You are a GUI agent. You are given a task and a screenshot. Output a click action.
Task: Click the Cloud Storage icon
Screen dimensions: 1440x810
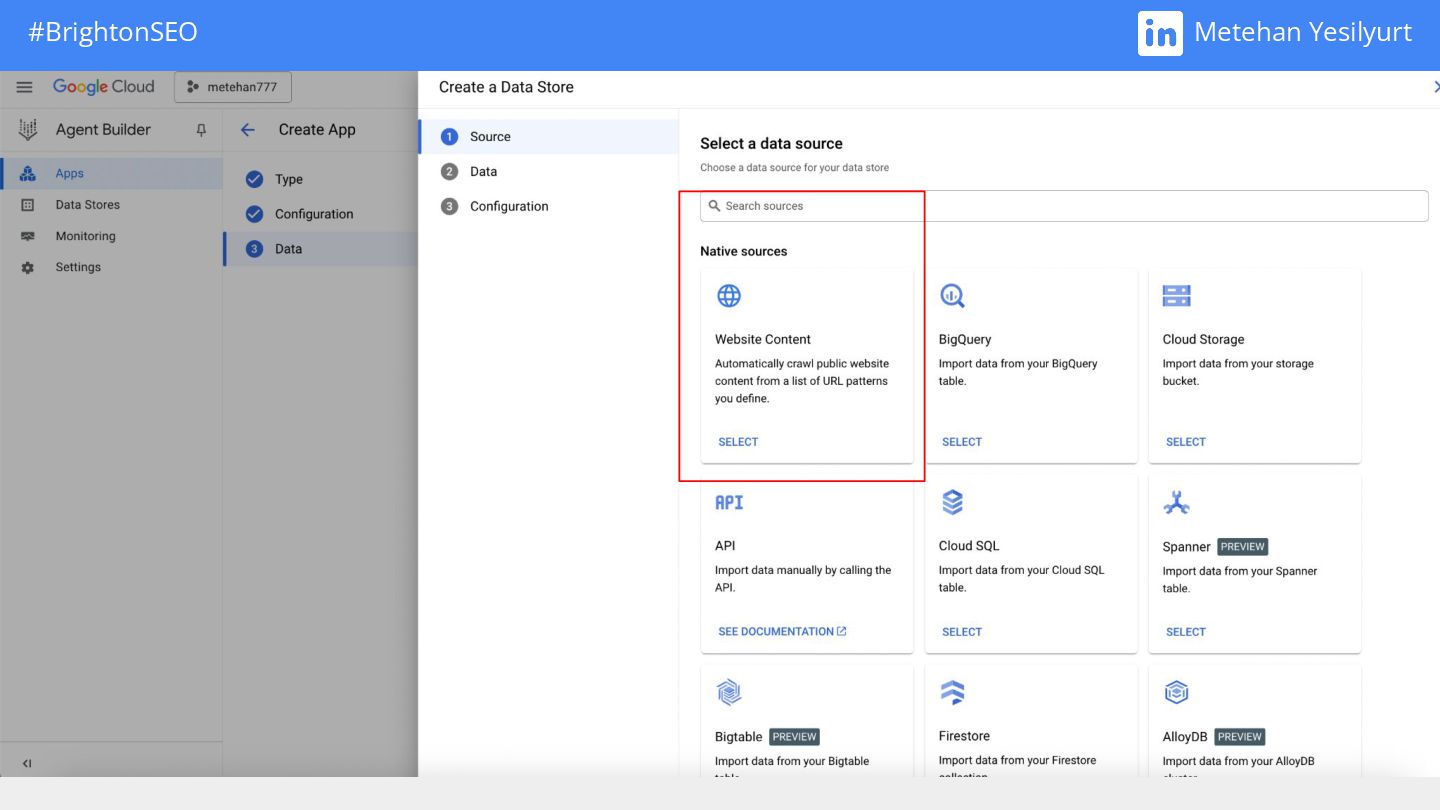pyautogui.click(x=1176, y=296)
